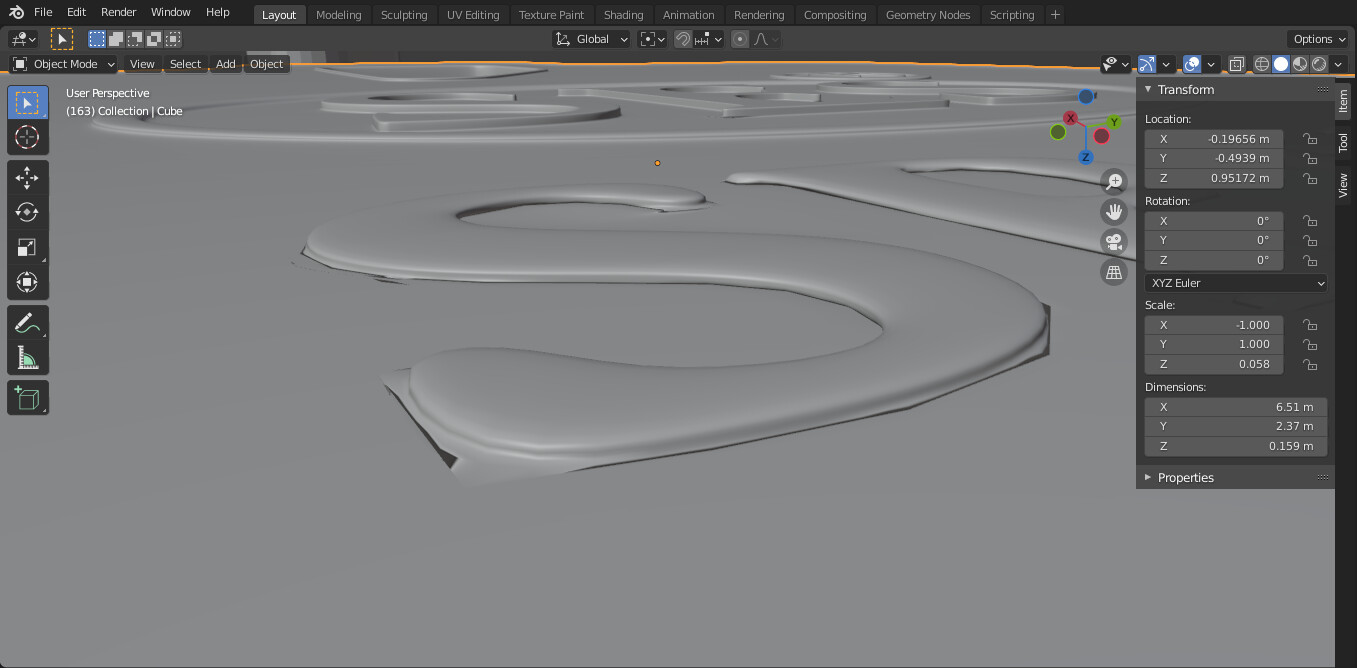
Task: Add a new workspace with plus tab
Action: (1055, 15)
